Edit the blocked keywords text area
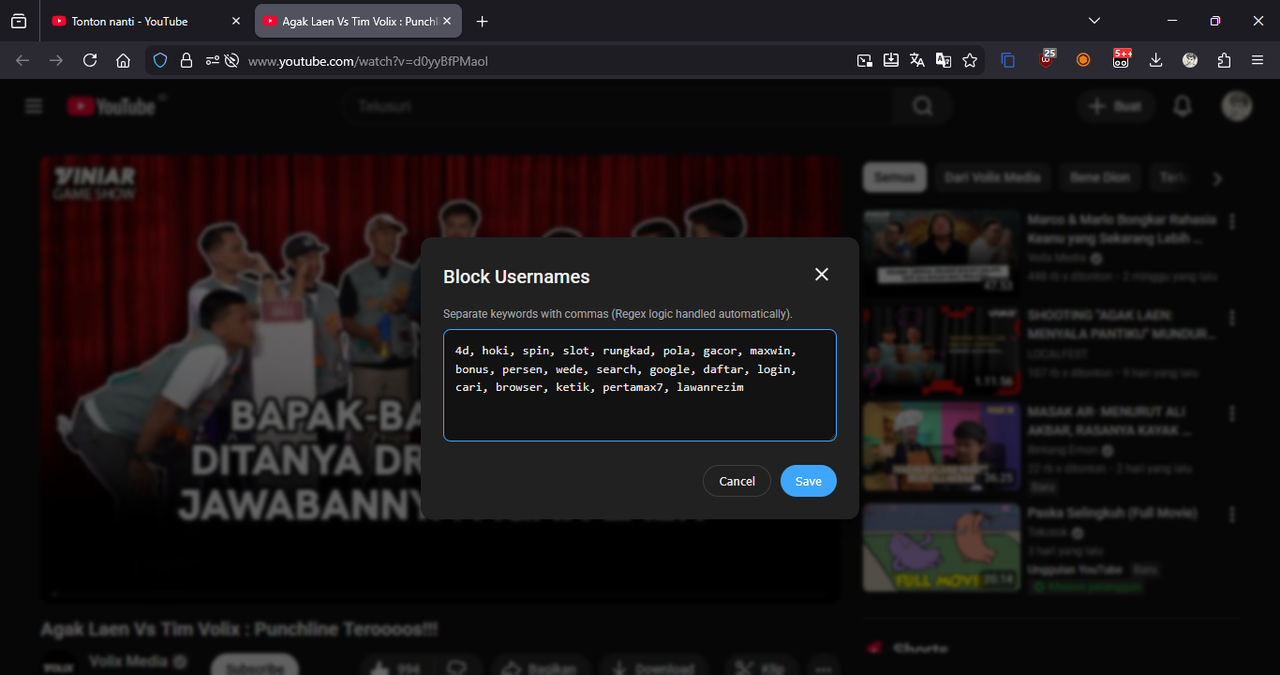 click(640, 385)
